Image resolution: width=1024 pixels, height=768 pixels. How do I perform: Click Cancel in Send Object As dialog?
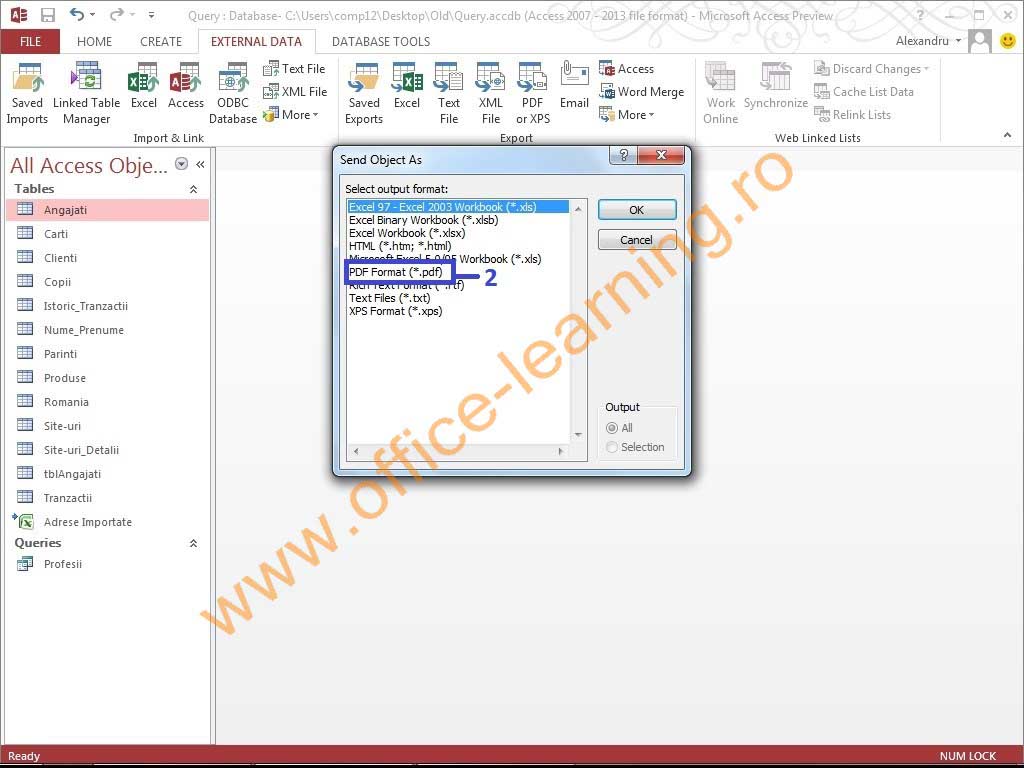click(637, 240)
